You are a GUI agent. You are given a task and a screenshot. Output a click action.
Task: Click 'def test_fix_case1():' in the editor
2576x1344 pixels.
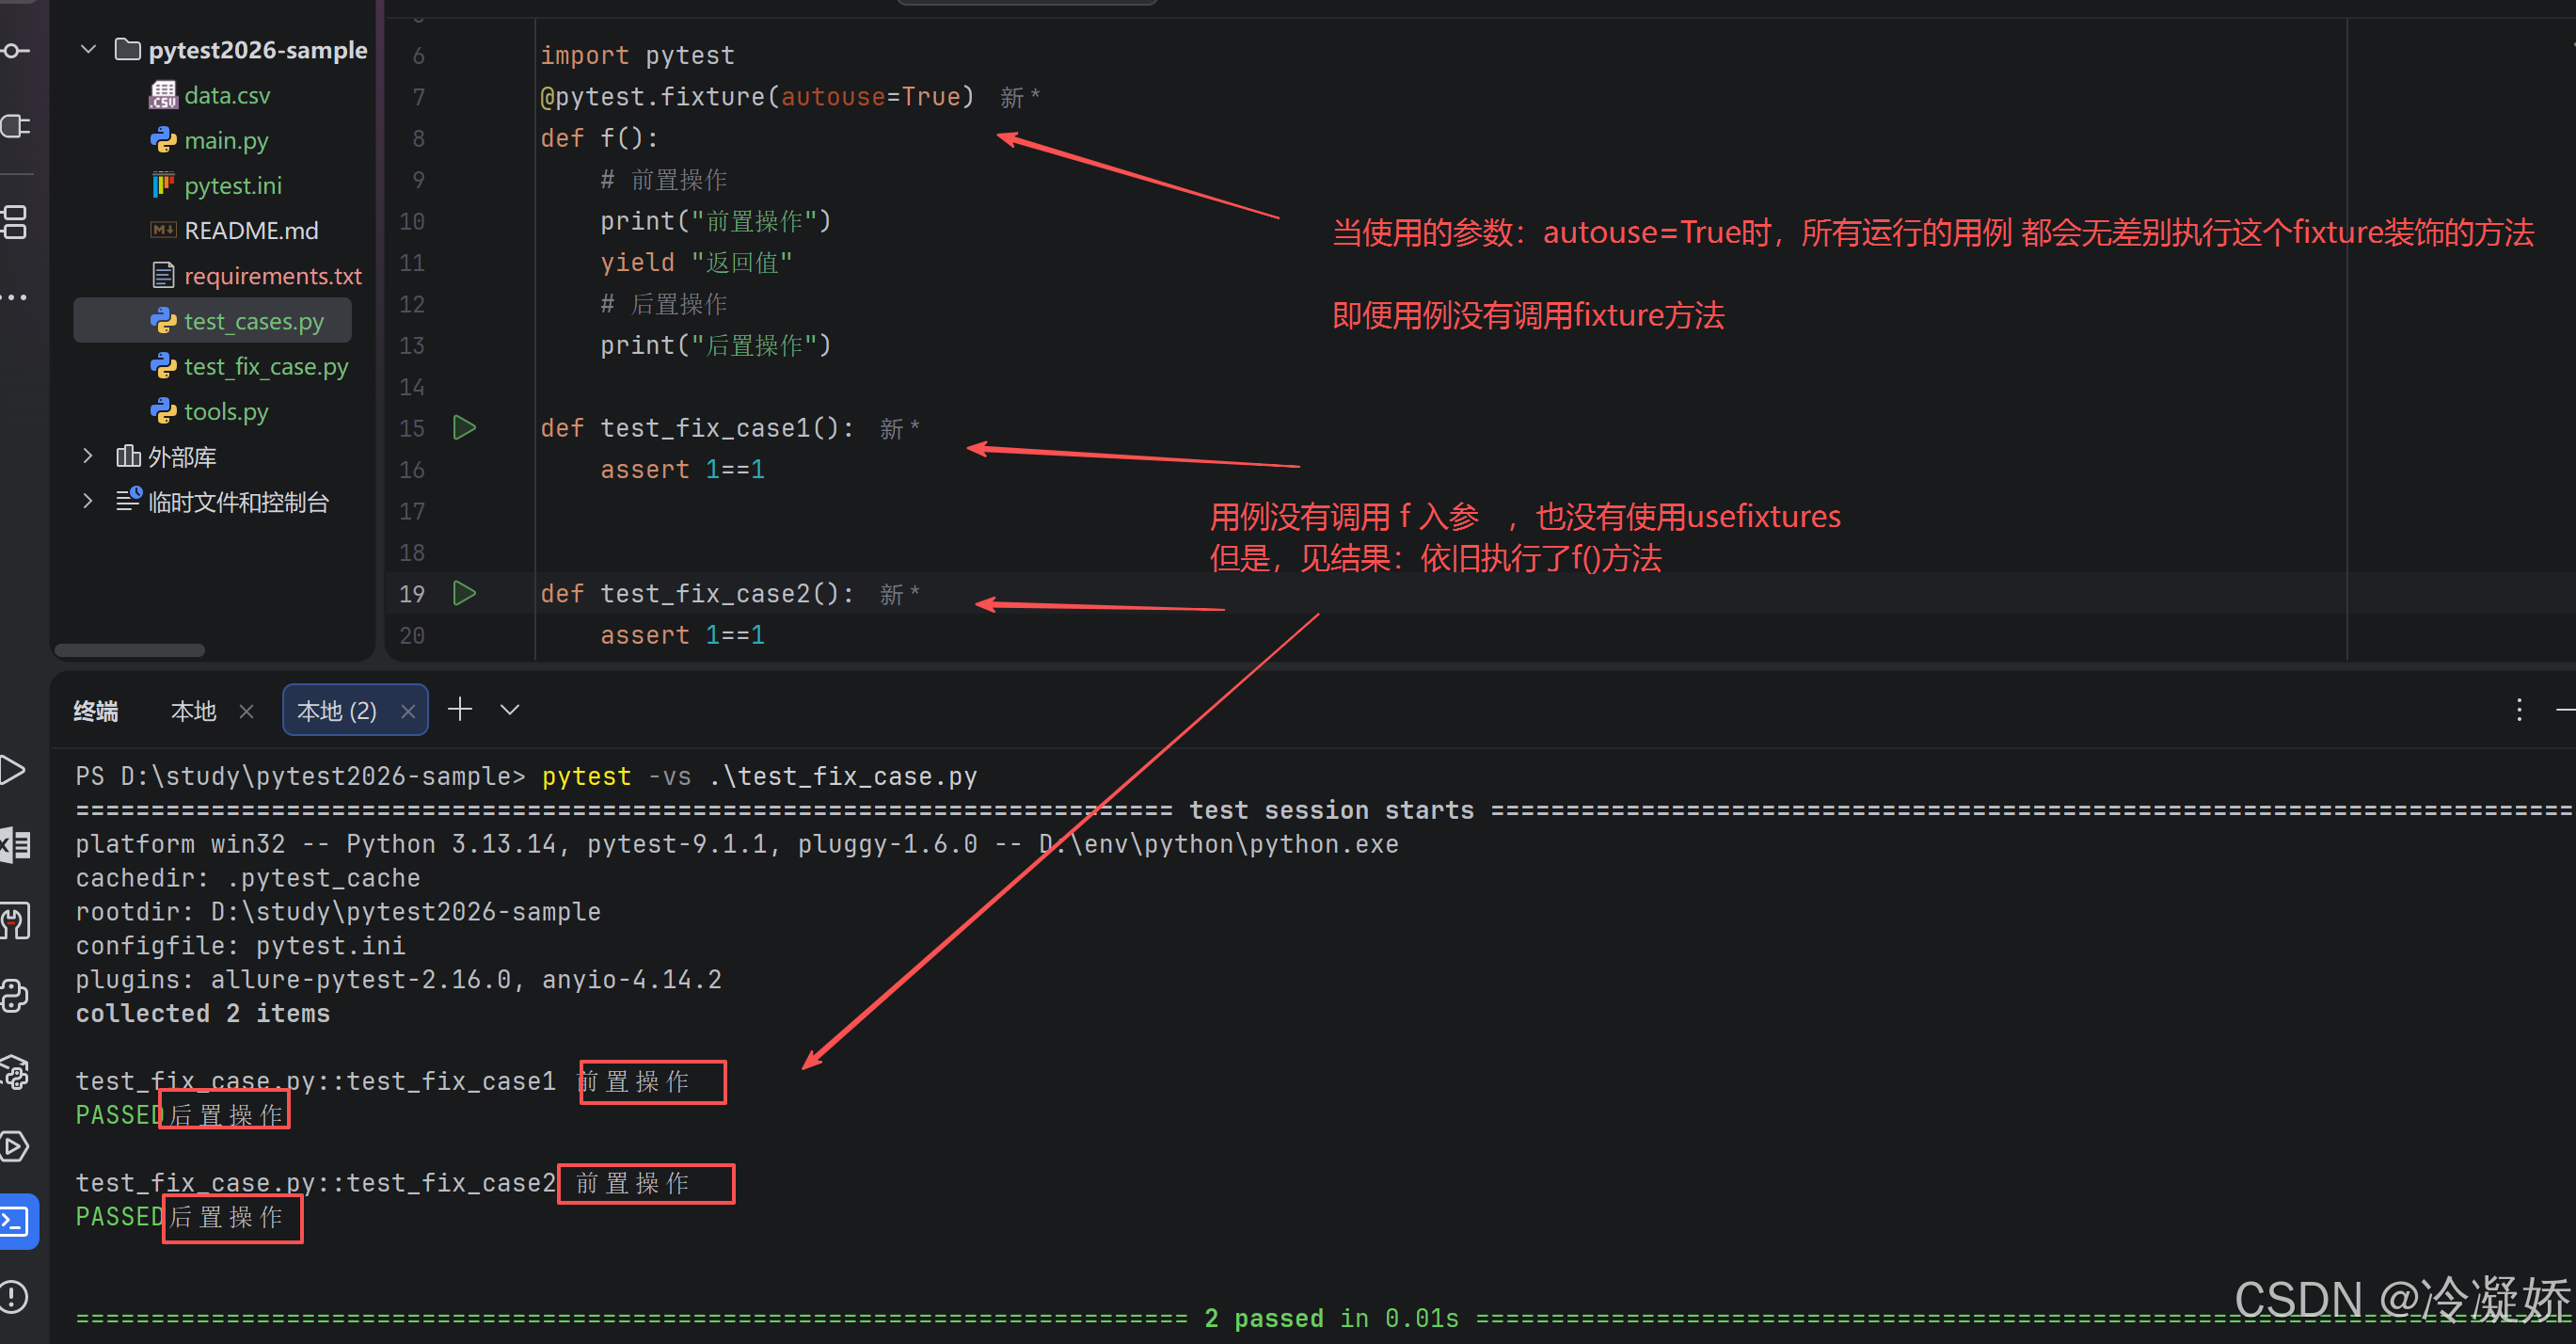(697, 428)
